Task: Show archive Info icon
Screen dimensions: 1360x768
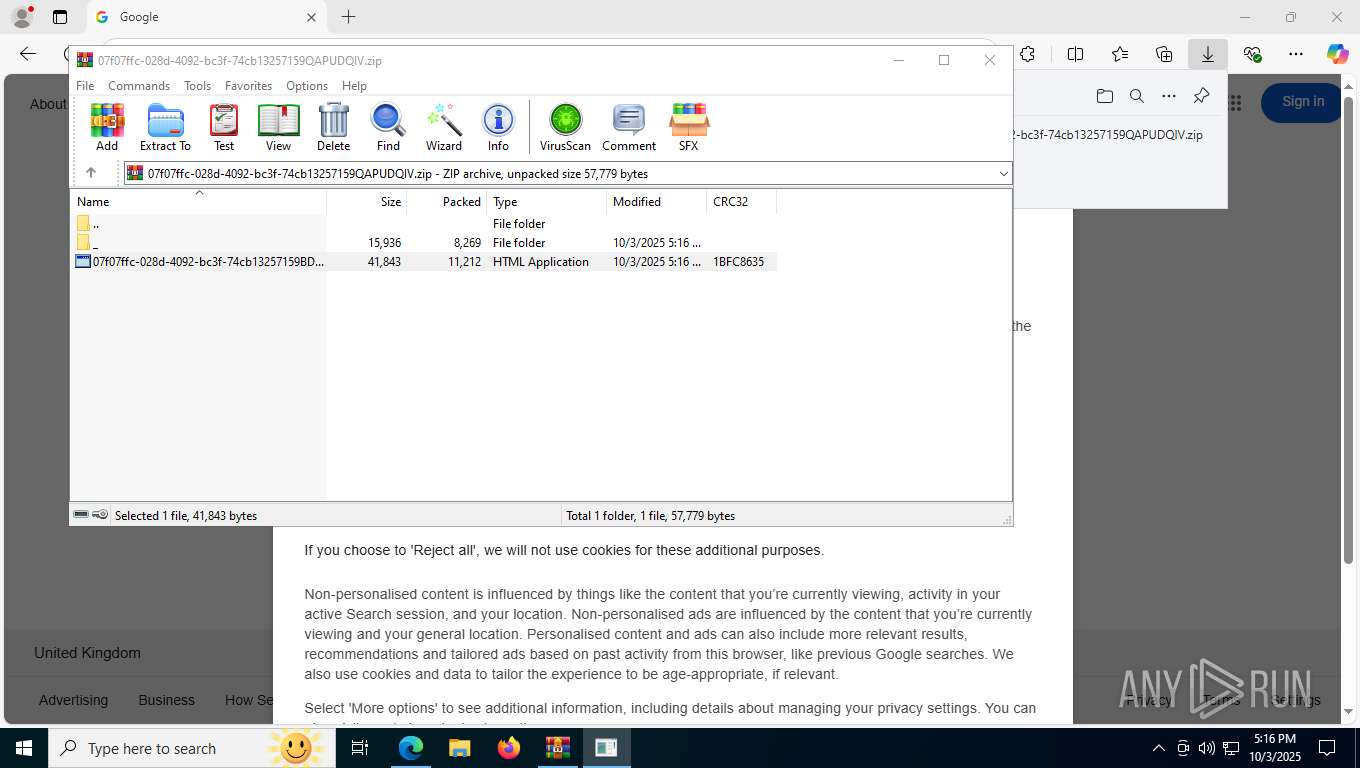Action: click(498, 127)
